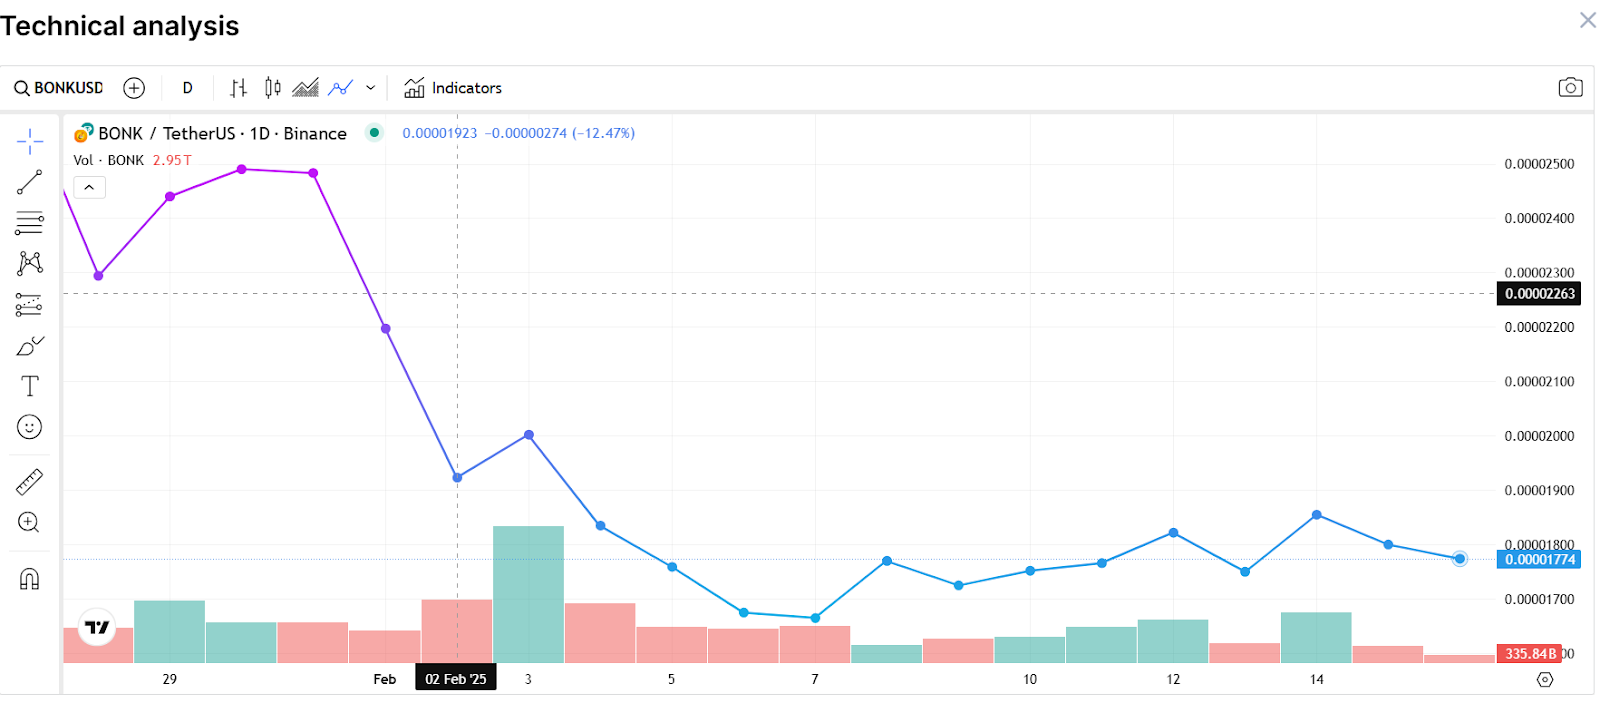This screenshot has width=1600, height=703.
Task: Open the Indicators menu
Action: [x=453, y=88]
